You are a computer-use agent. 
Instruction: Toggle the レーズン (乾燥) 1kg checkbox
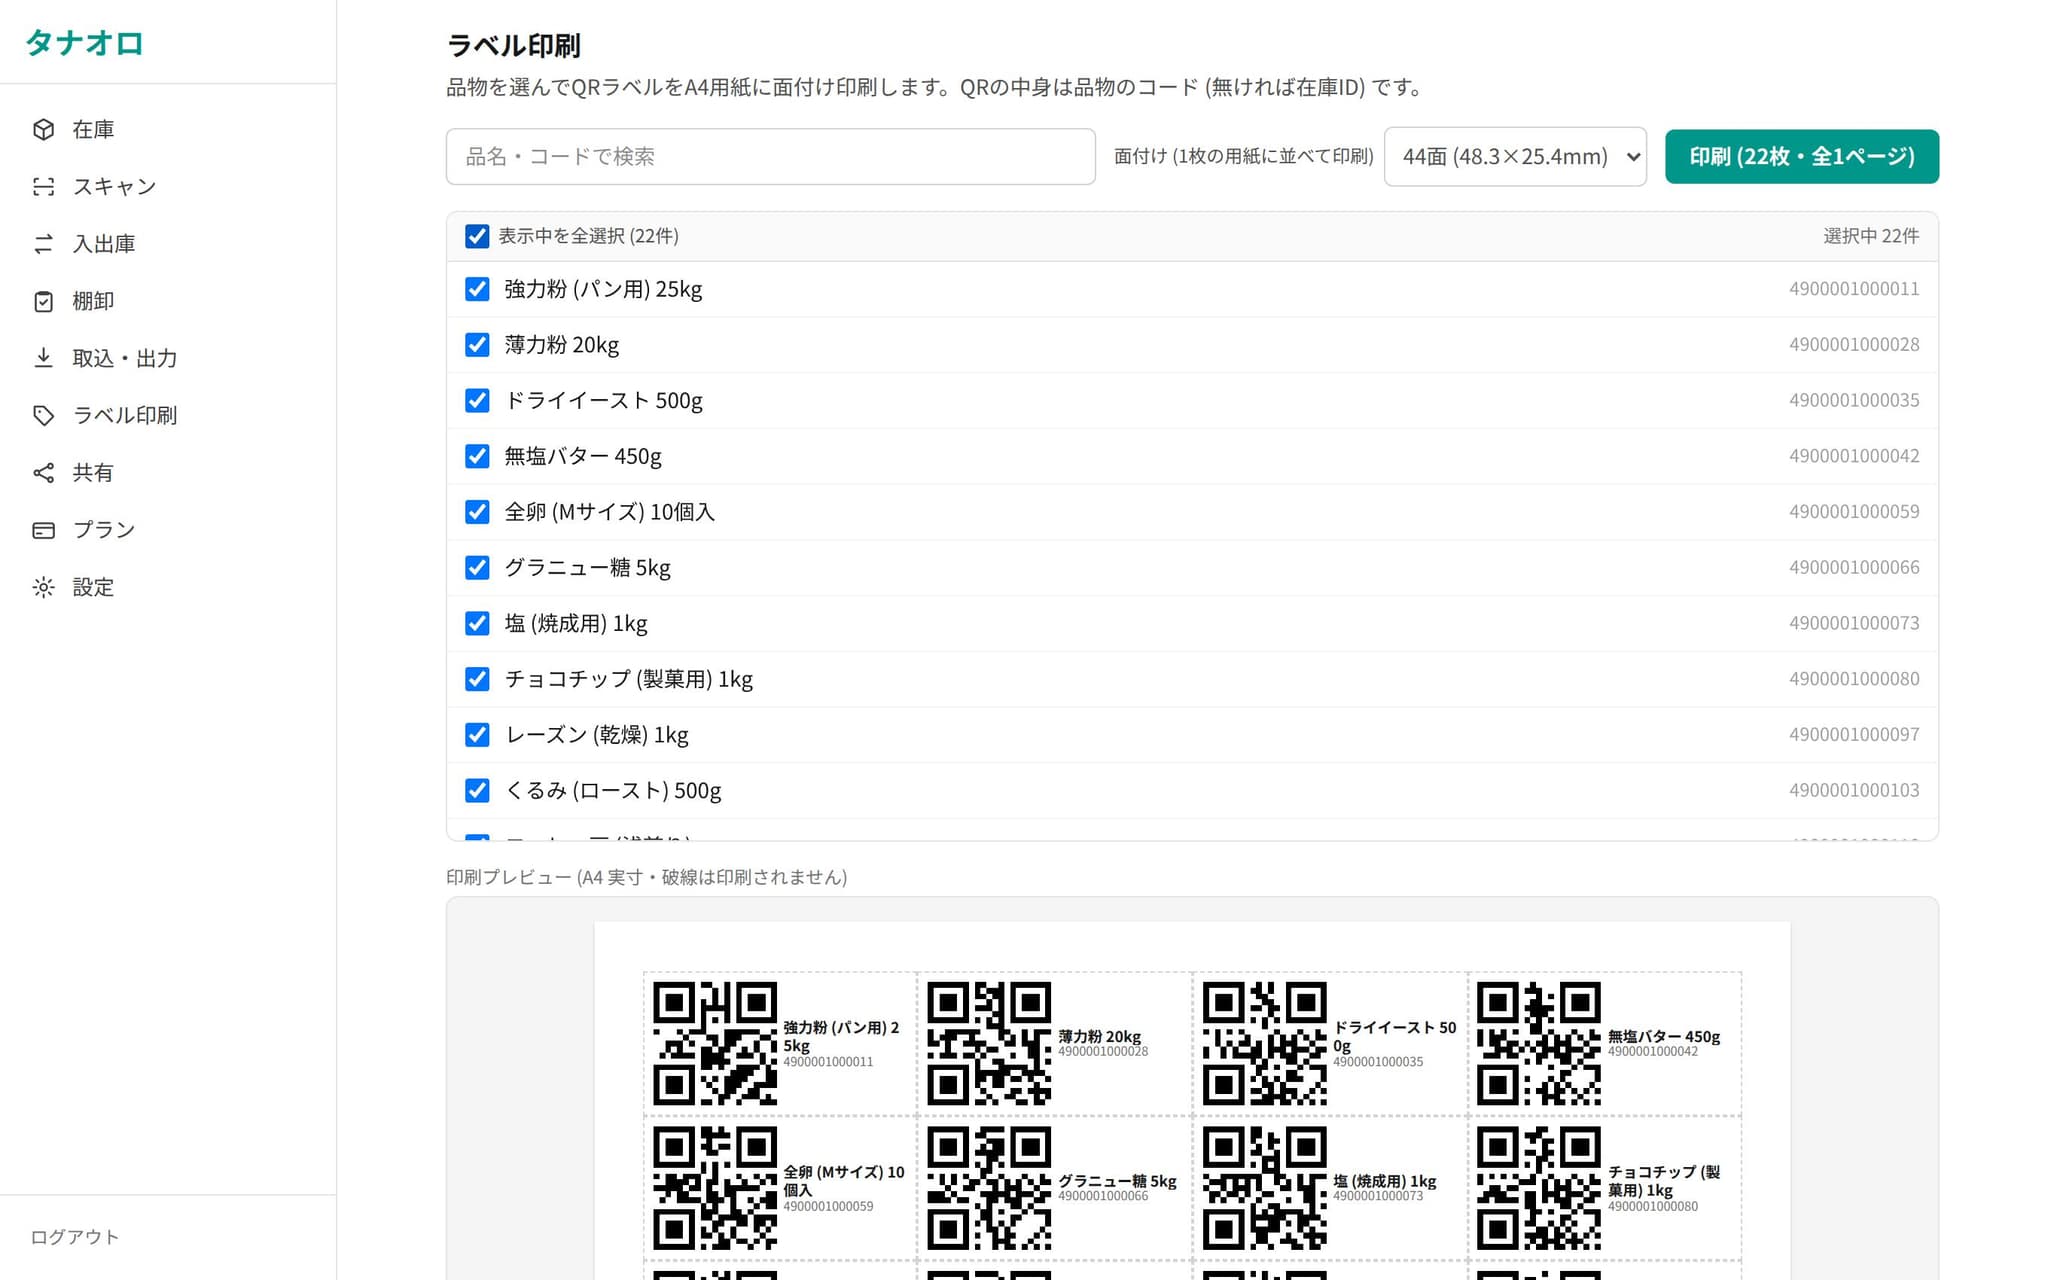click(477, 735)
